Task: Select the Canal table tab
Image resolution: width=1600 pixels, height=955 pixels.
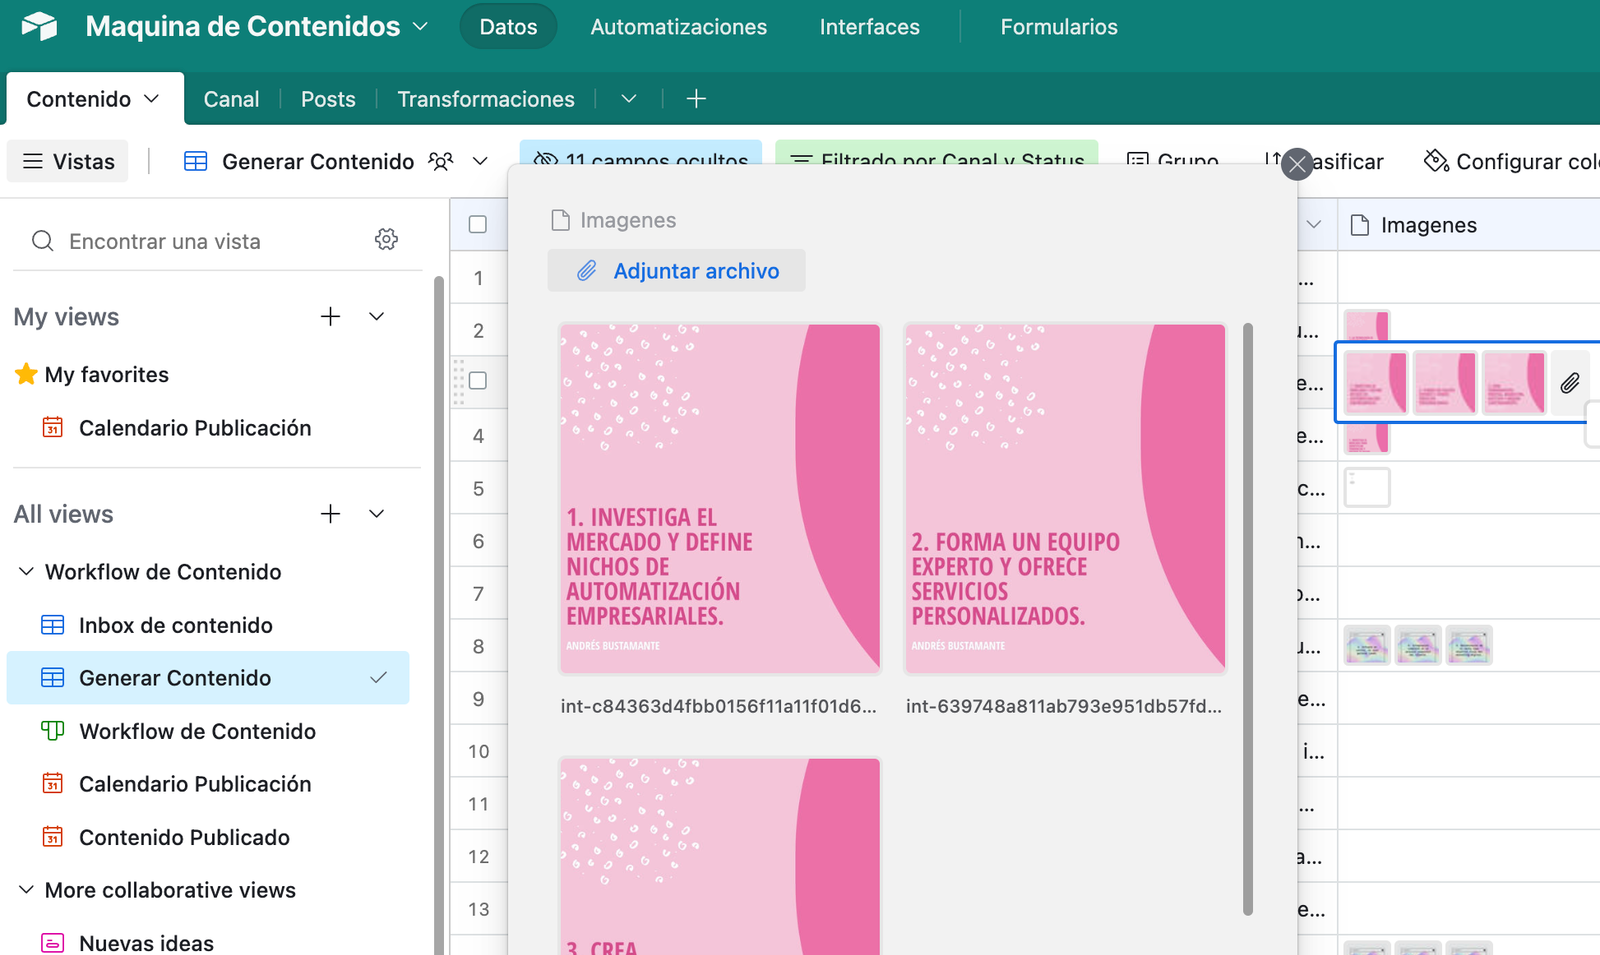Action: 231,99
